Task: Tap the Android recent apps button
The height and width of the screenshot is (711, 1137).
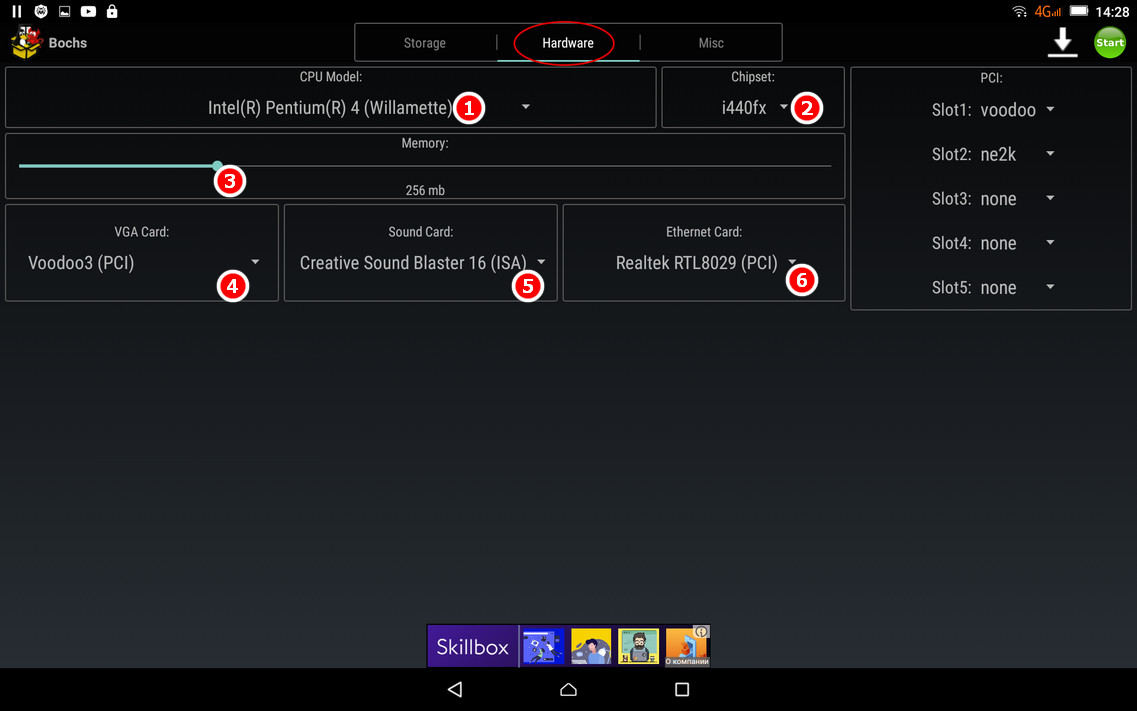Action: [682, 689]
